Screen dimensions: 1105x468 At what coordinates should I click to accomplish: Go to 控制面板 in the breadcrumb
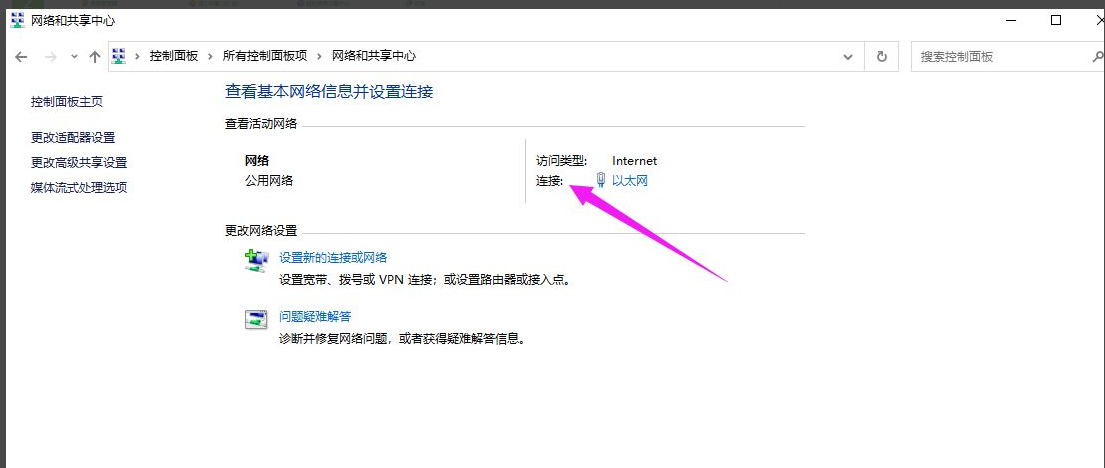[x=174, y=57]
